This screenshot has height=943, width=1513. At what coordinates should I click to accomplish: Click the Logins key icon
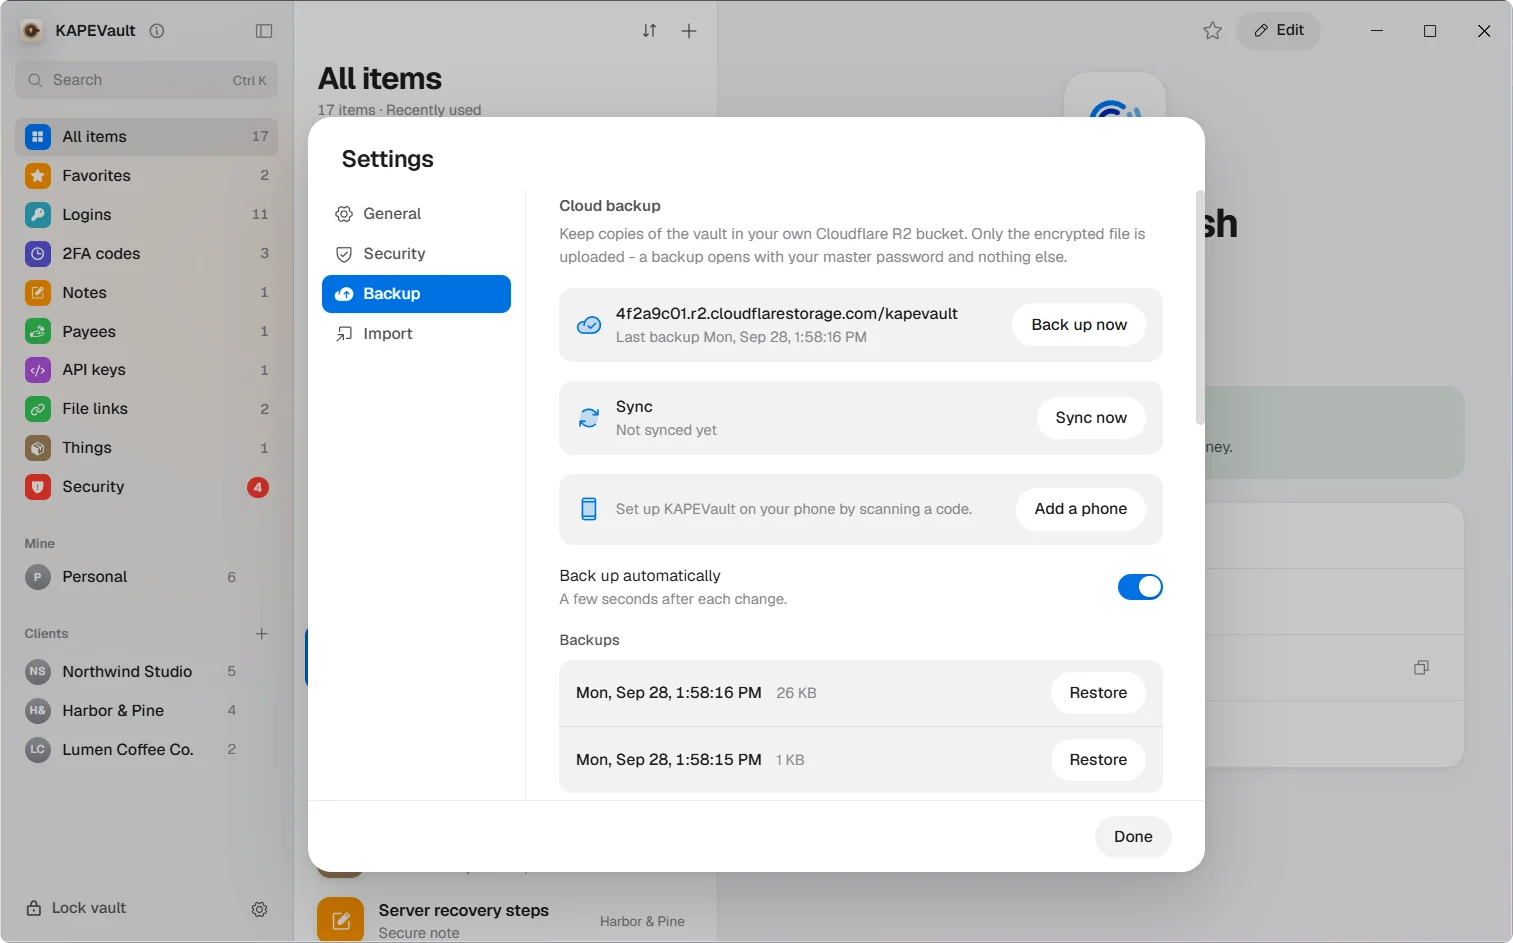(38, 215)
